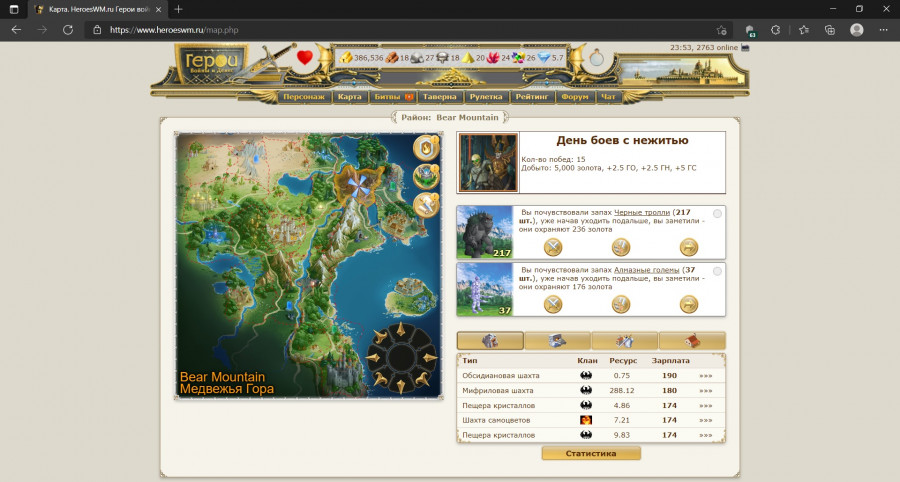The image size is (900, 482).
Task: Click the red heart health icon
Action: pos(305,57)
